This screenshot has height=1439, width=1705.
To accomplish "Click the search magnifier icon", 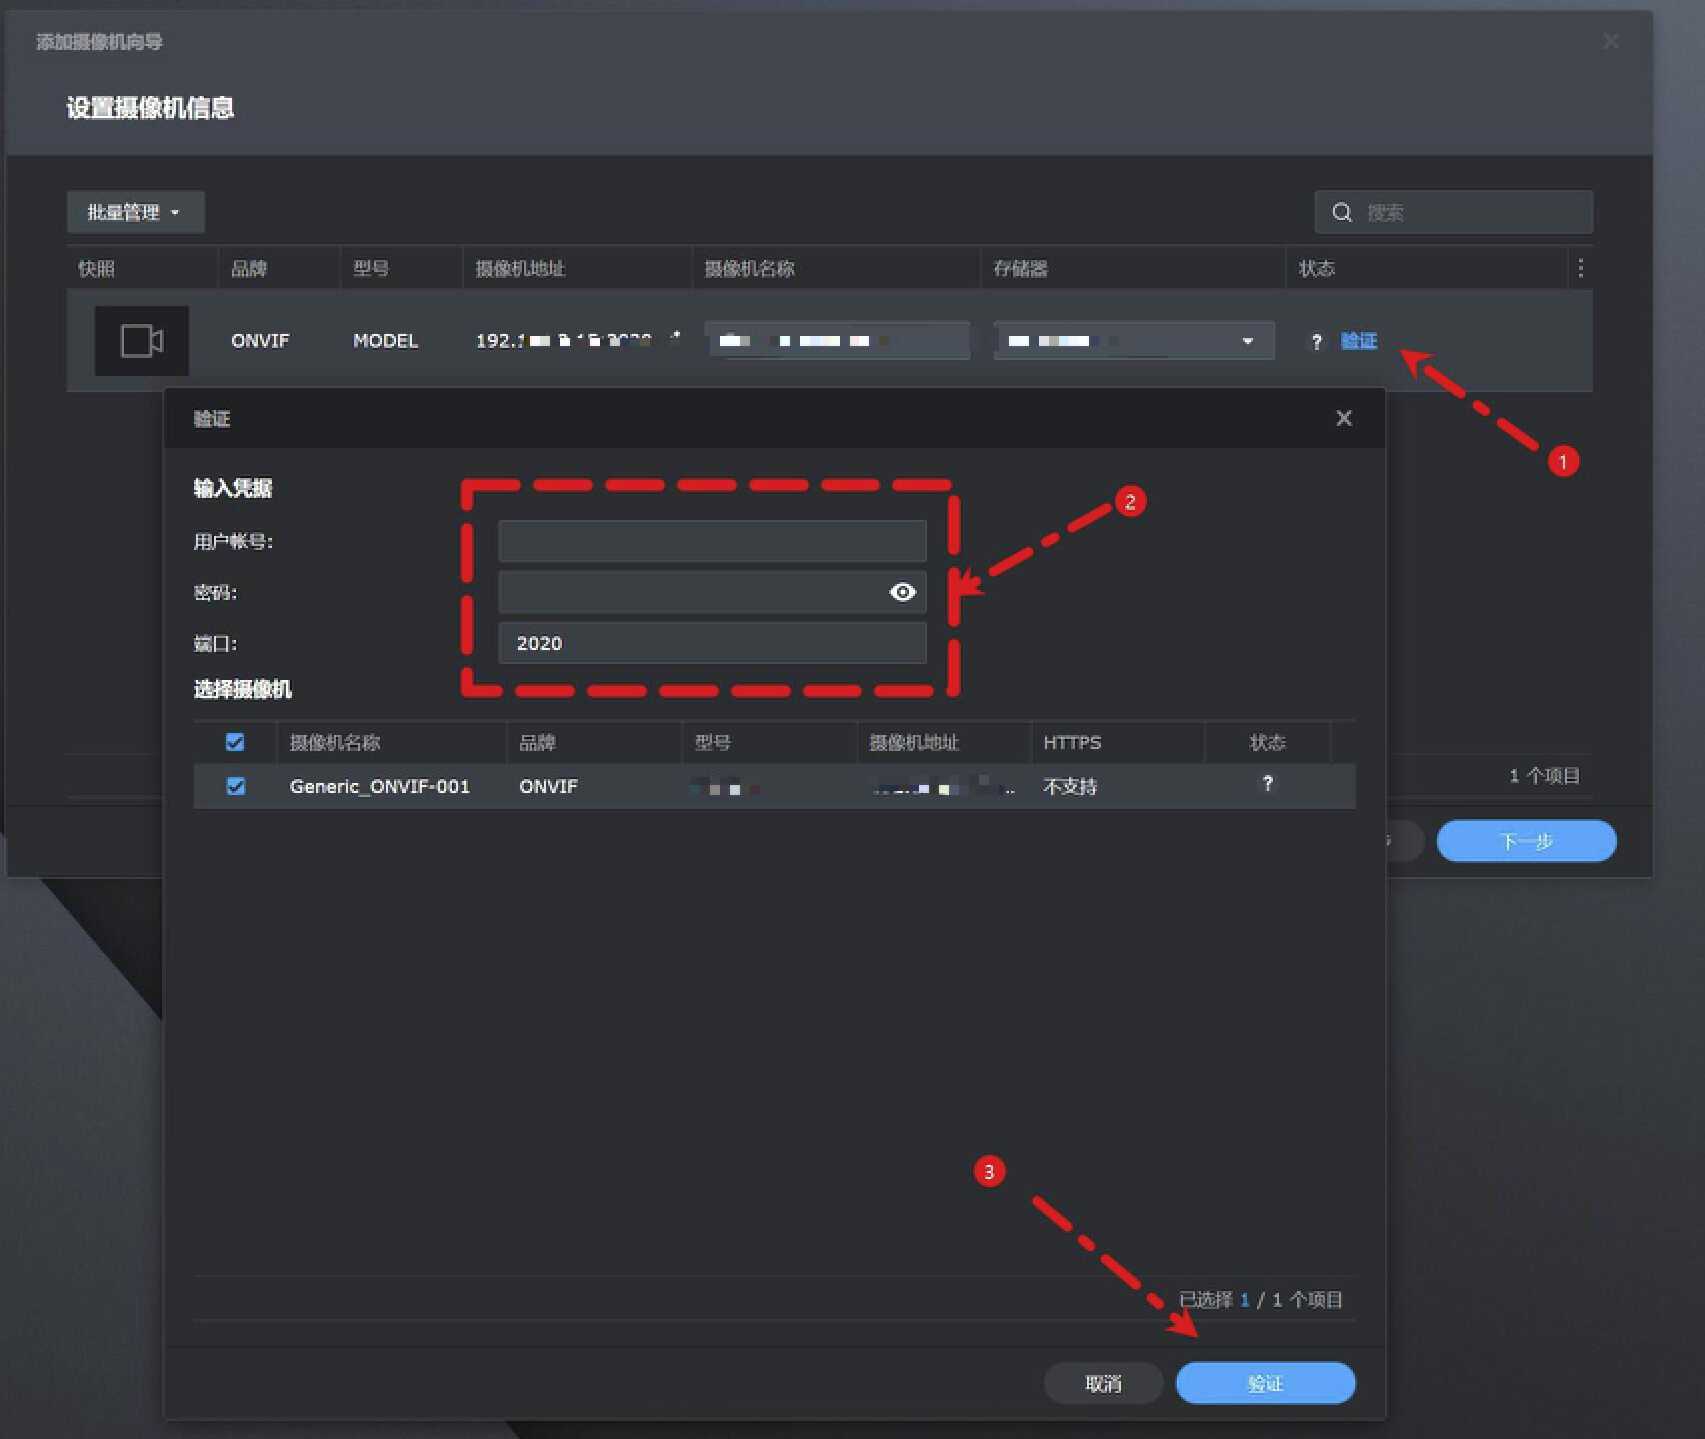I will point(1342,213).
